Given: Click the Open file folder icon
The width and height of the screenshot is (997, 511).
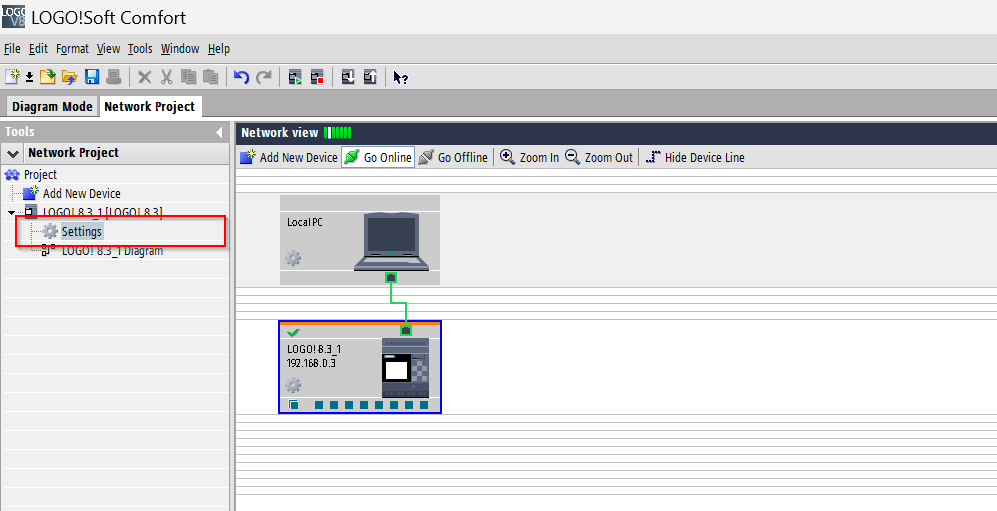Looking at the screenshot, I should coord(48,77).
